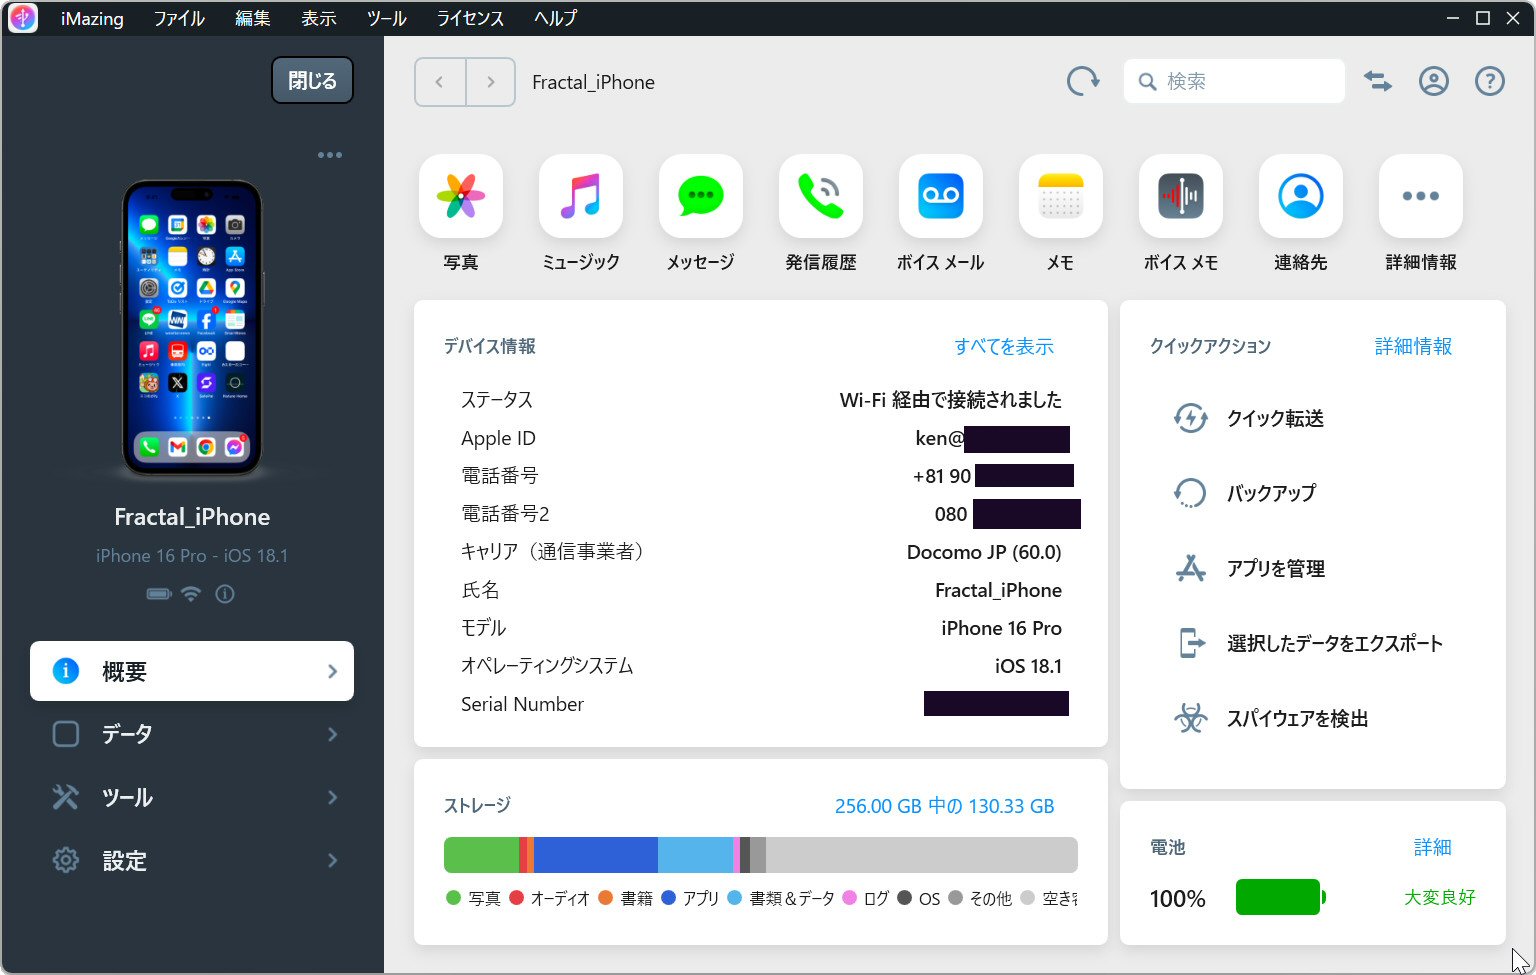This screenshot has height=975, width=1536.
Task: Open the 編集 menu
Action: (252, 18)
